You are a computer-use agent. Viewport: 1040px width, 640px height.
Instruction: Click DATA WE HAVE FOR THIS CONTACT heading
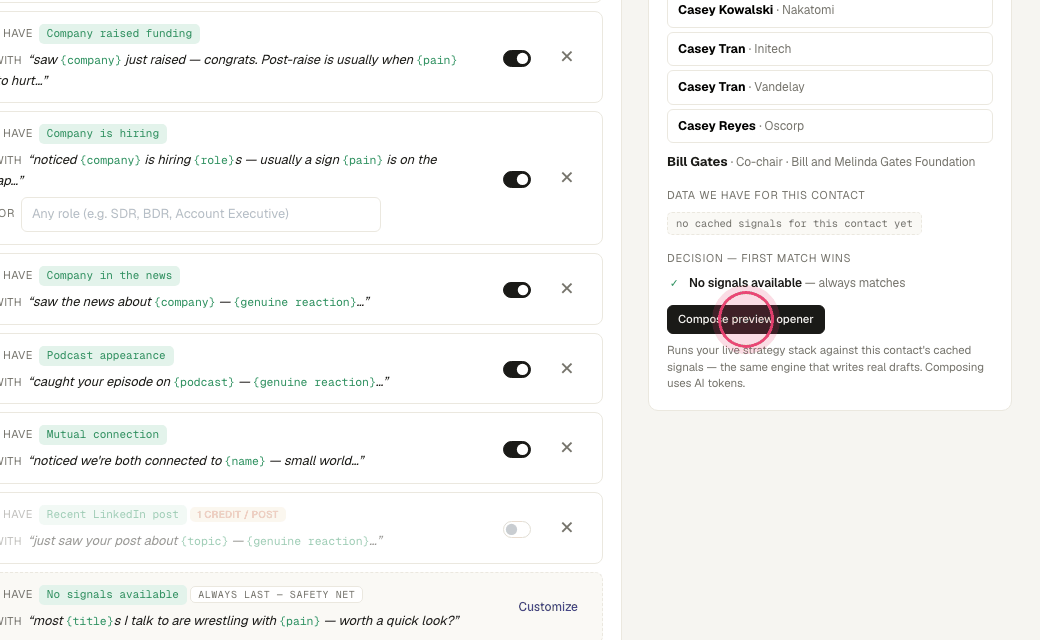(766, 196)
